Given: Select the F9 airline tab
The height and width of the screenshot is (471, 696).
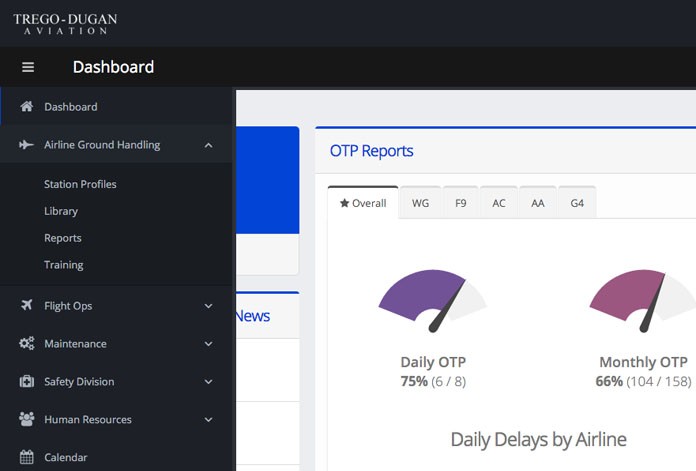Looking at the screenshot, I should tap(460, 203).
